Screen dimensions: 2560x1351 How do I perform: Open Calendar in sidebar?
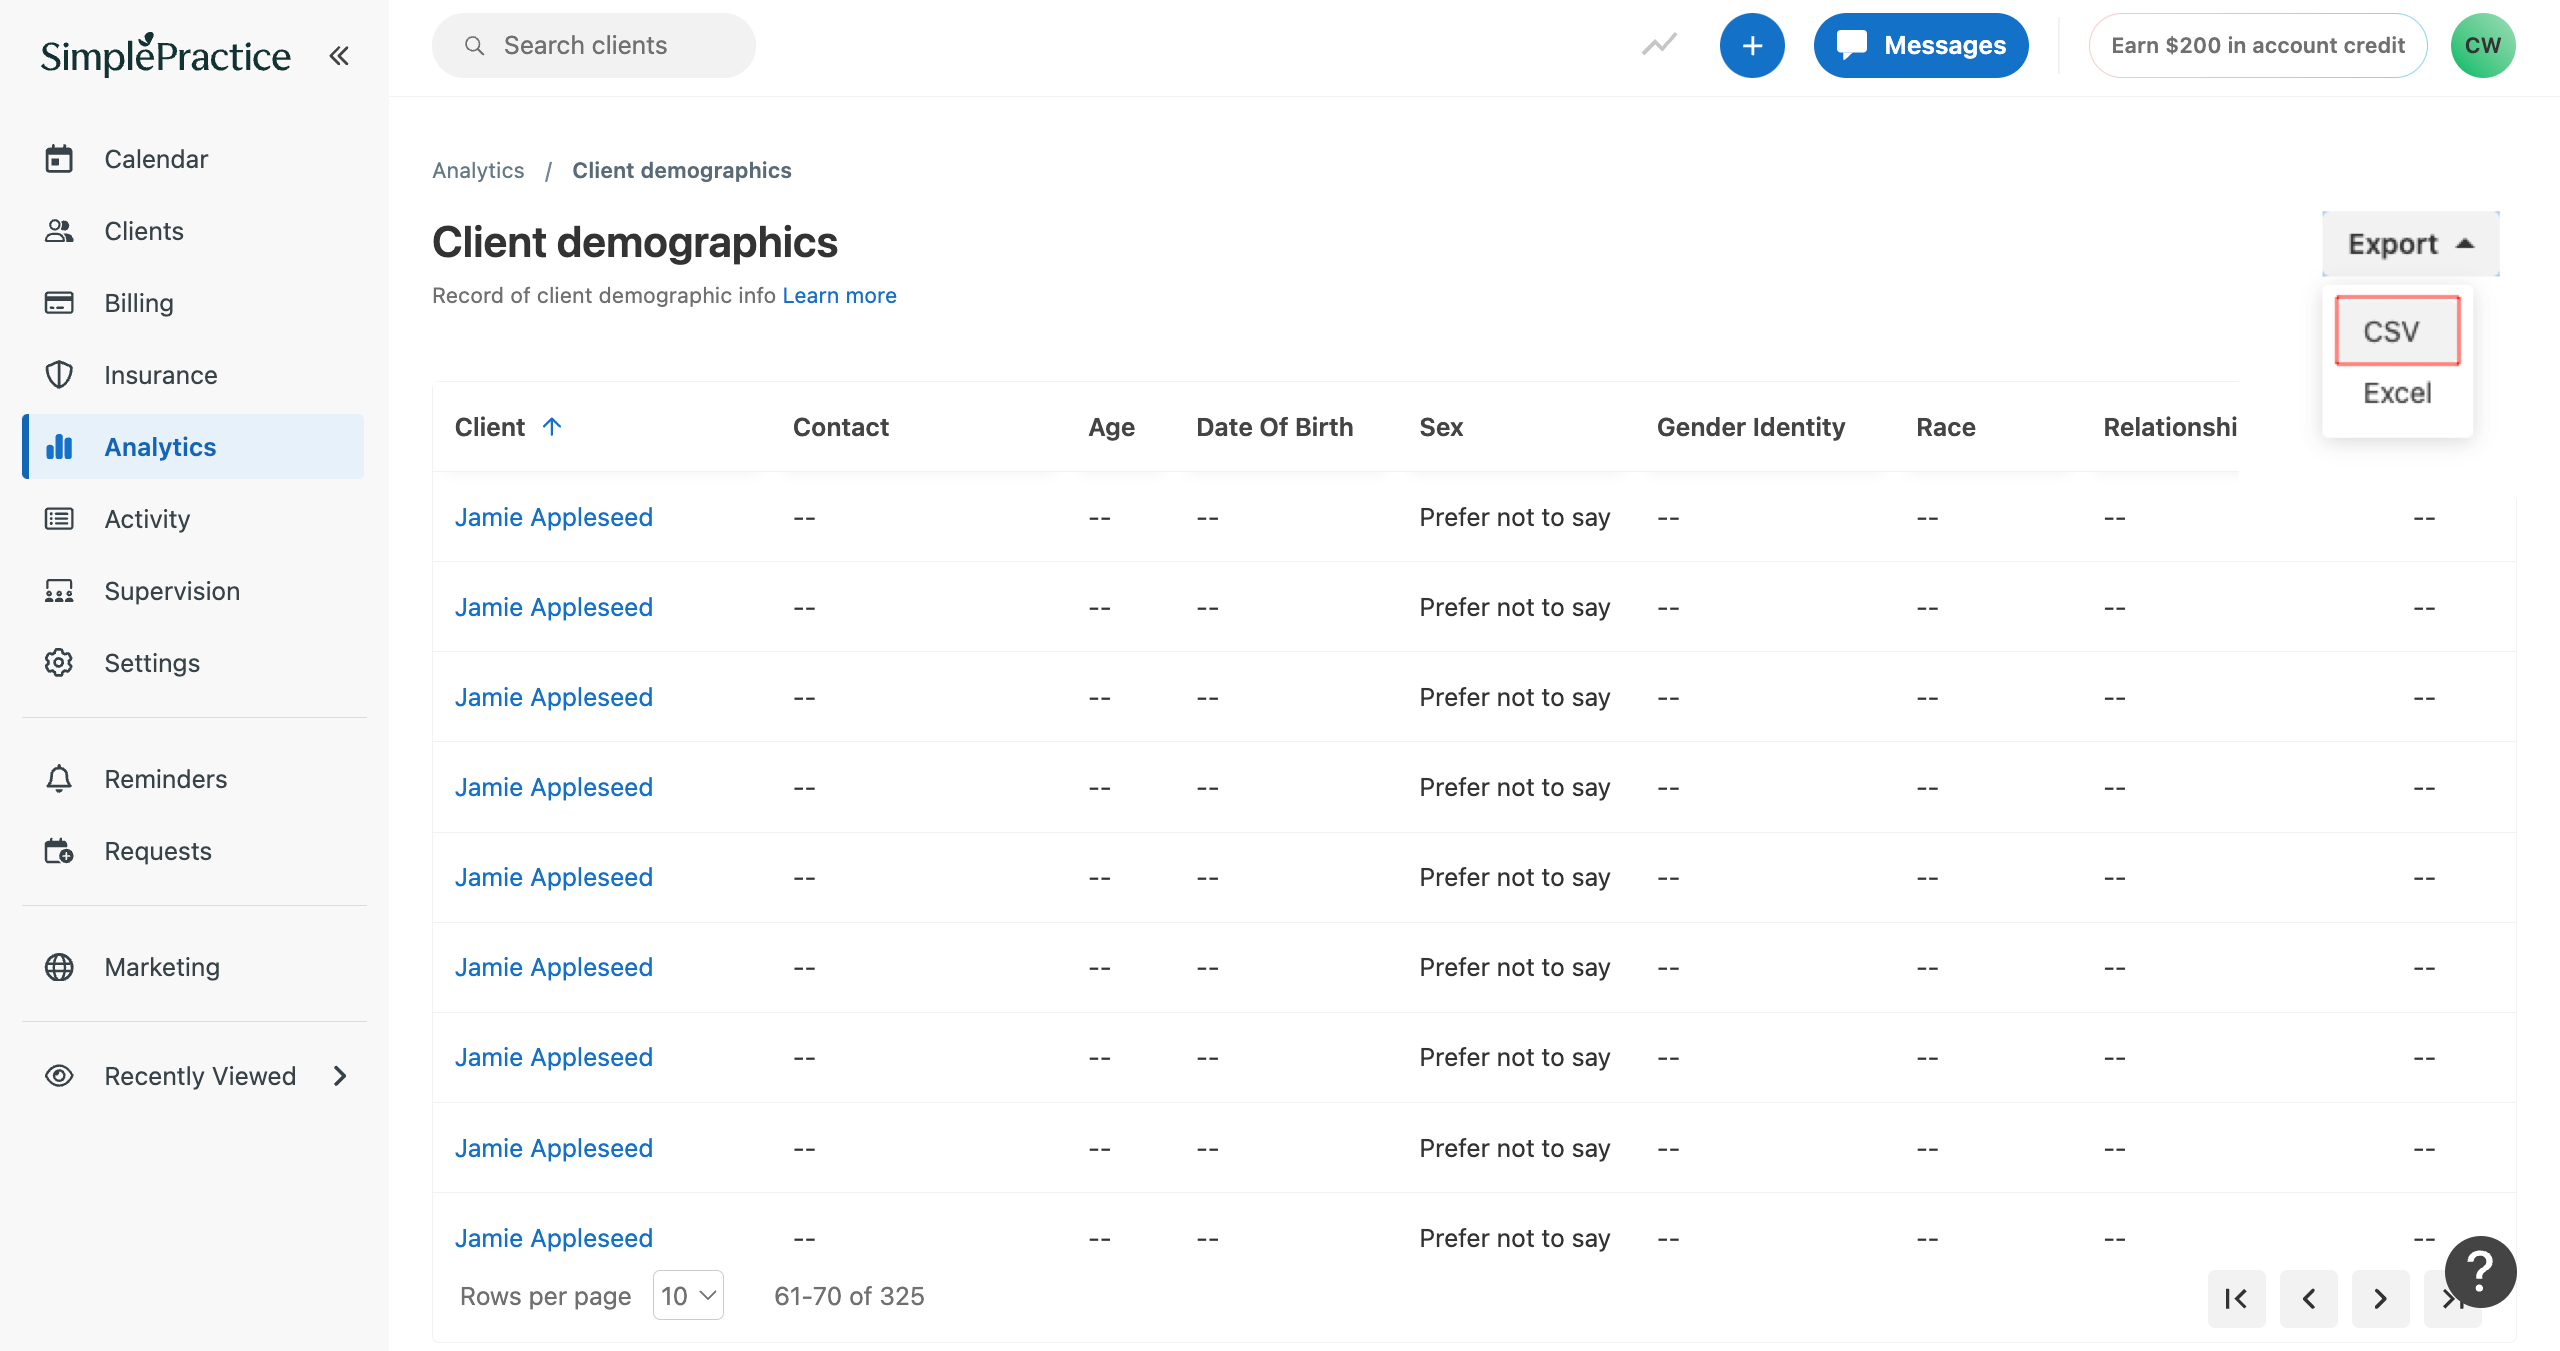[156, 159]
